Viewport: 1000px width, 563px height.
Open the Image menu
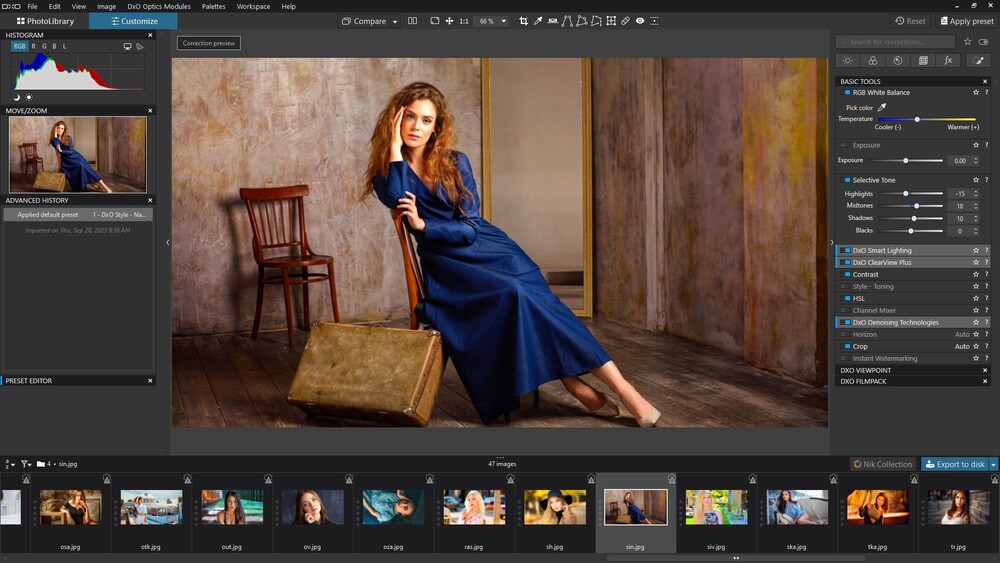107,6
